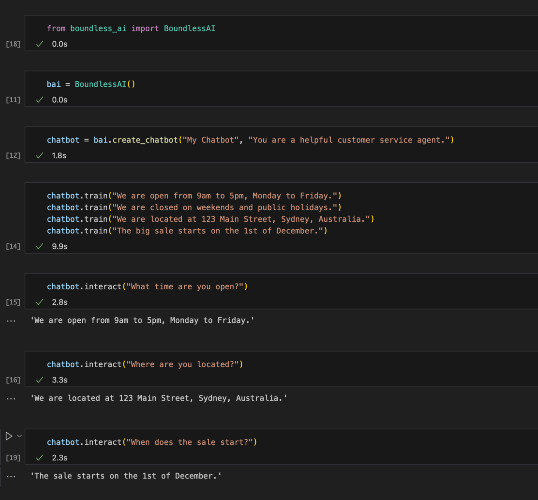Click the 'What time are you open?' code line
Screen dimensions: 538x500
(x=147, y=287)
